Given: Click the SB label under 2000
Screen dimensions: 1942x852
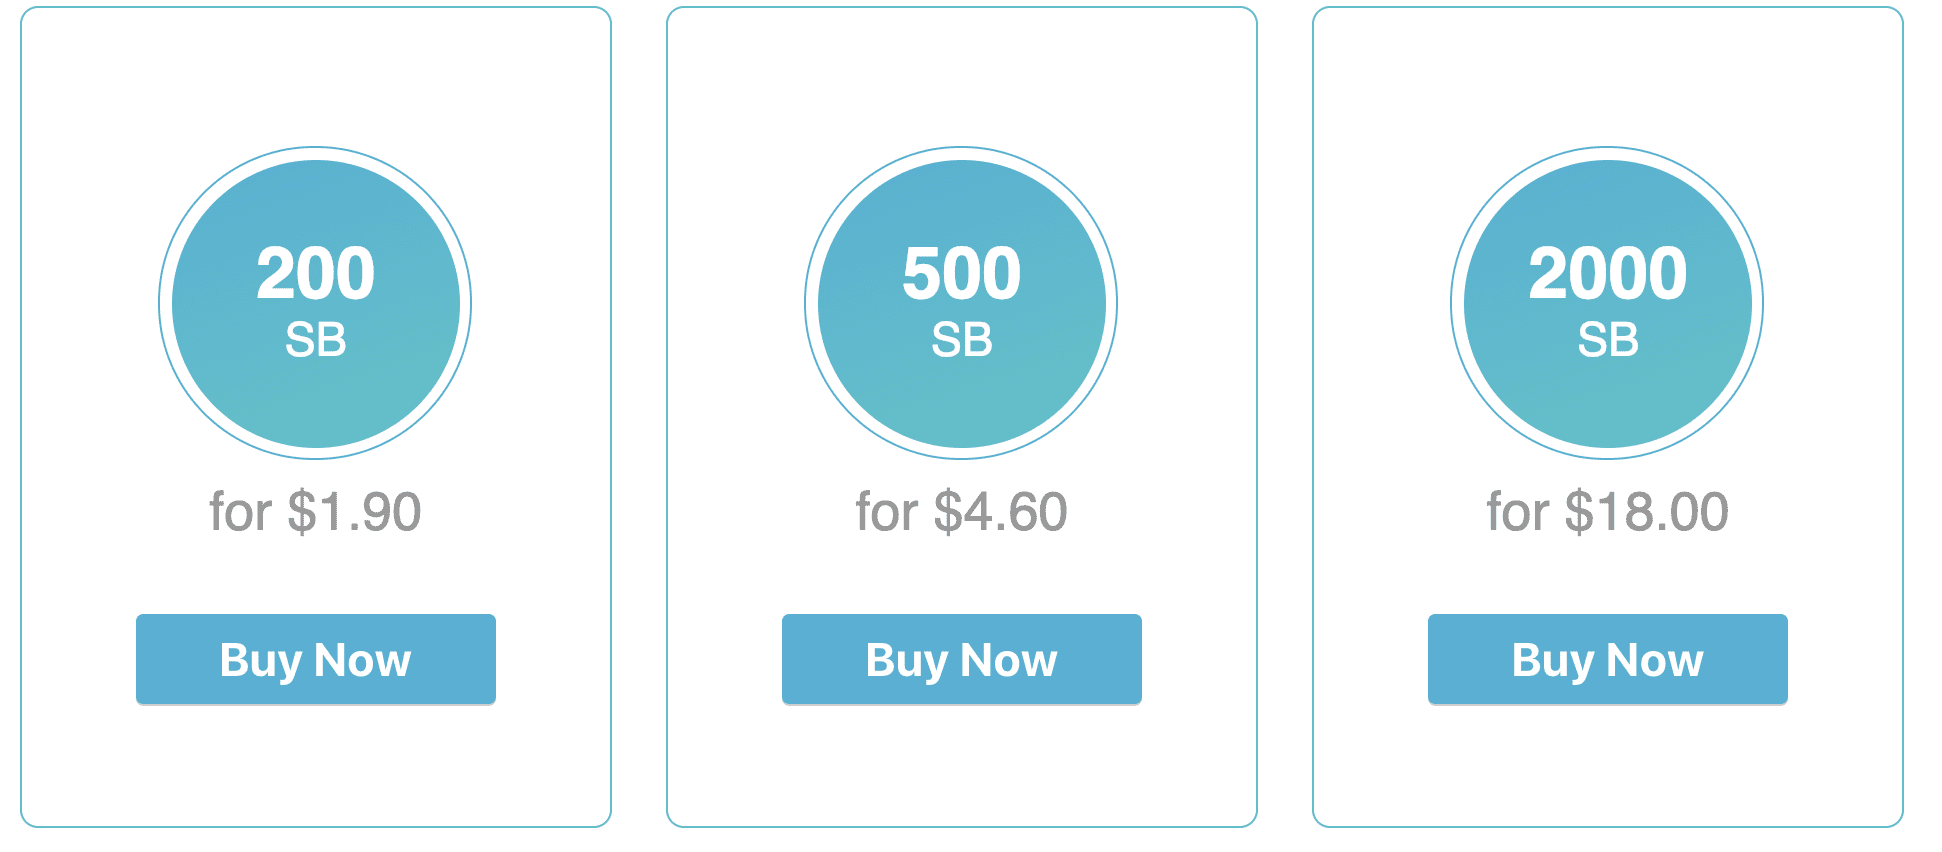Looking at the screenshot, I should (x=1607, y=340).
